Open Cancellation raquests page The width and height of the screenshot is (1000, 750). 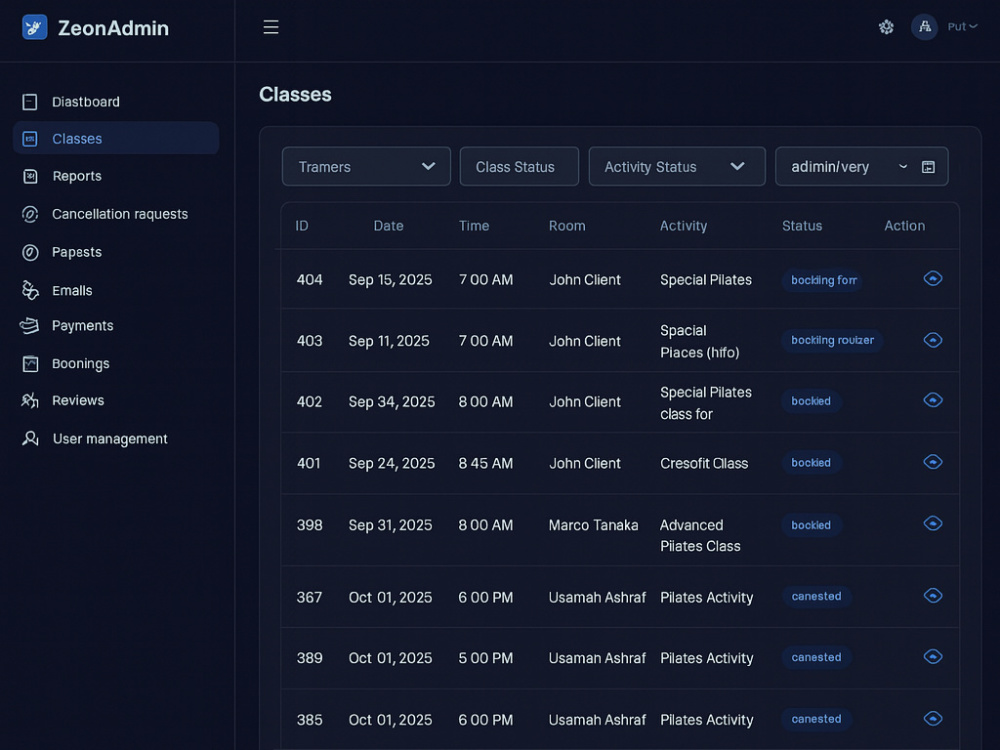coord(120,214)
